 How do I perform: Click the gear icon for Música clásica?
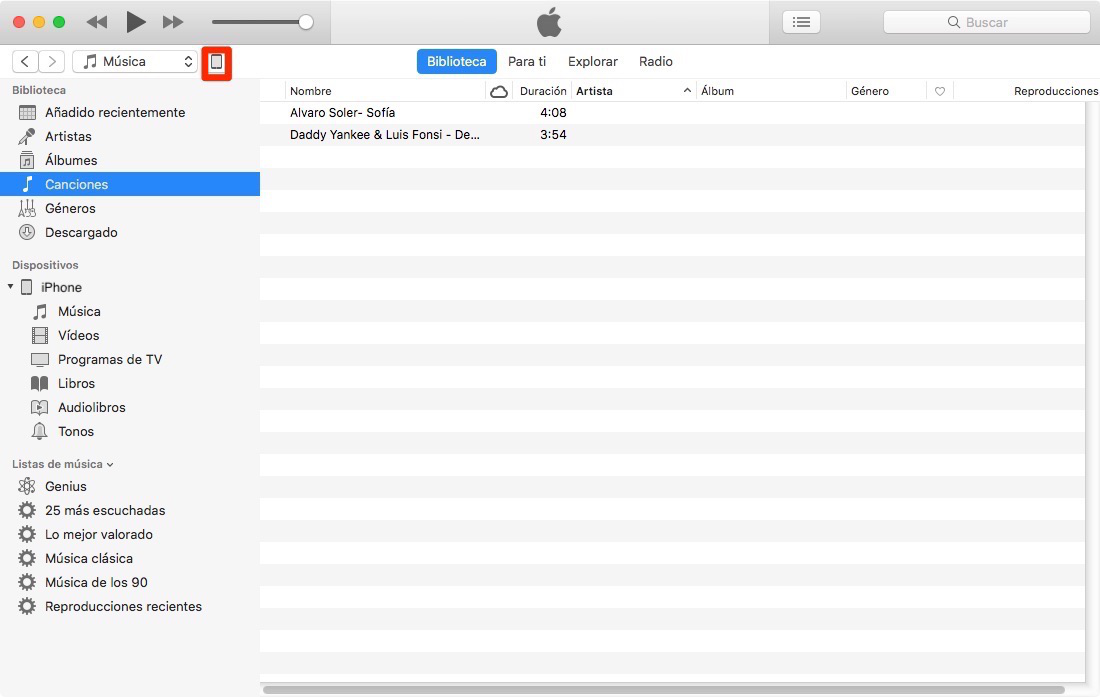pyautogui.click(x=27, y=558)
